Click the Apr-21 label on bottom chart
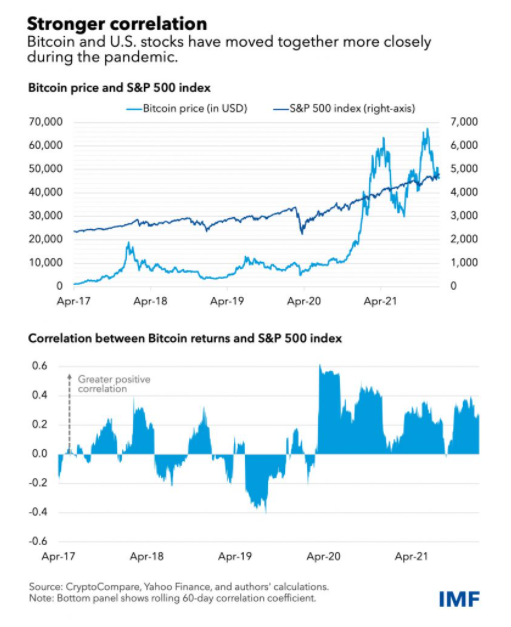The height and width of the screenshot is (627, 511). pos(411,556)
